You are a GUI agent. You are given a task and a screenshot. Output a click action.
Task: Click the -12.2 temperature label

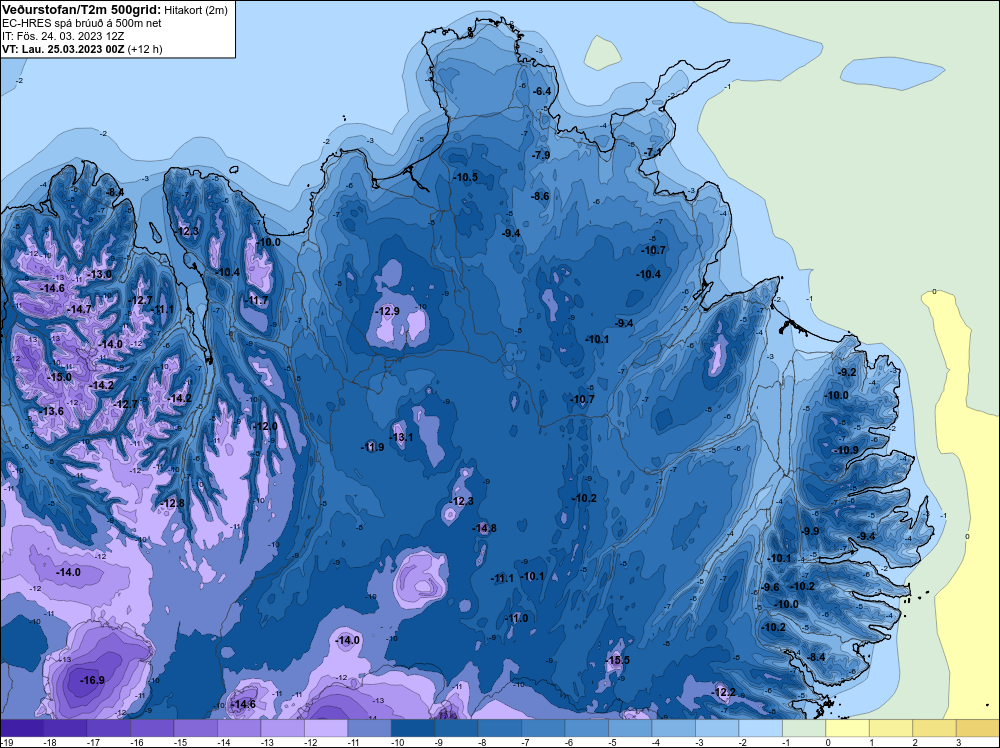(x=724, y=693)
